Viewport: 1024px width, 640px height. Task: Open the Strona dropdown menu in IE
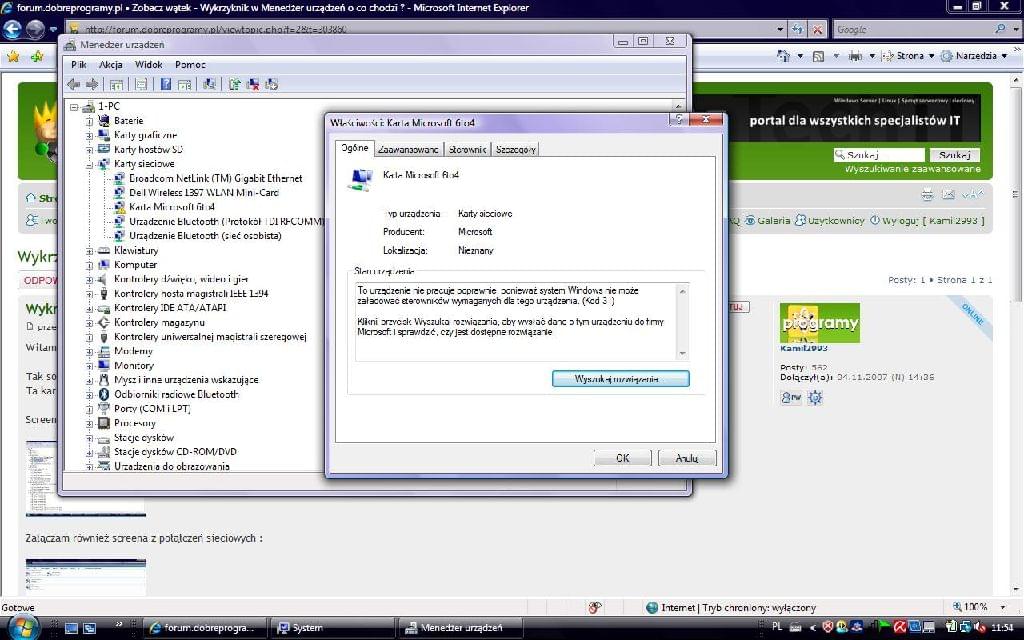point(908,56)
